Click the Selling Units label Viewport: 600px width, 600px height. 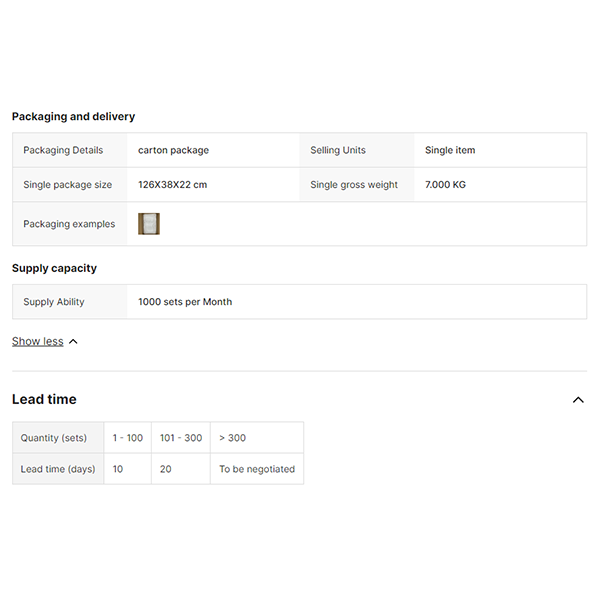(338, 150)
